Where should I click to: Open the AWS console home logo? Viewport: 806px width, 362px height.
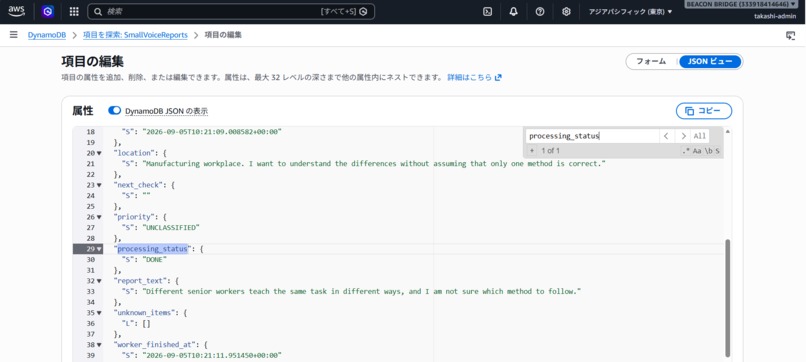point(16,11)
